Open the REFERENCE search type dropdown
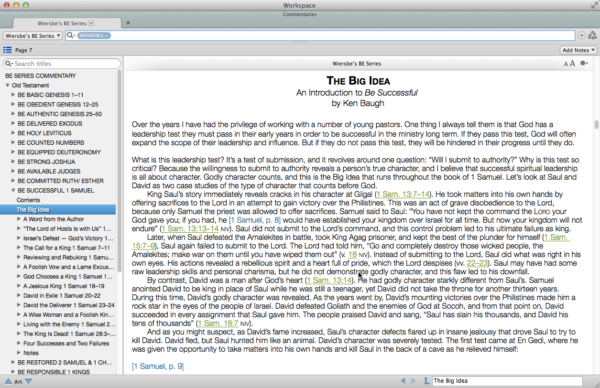This screenshot has height=388, width=600. 94,36
